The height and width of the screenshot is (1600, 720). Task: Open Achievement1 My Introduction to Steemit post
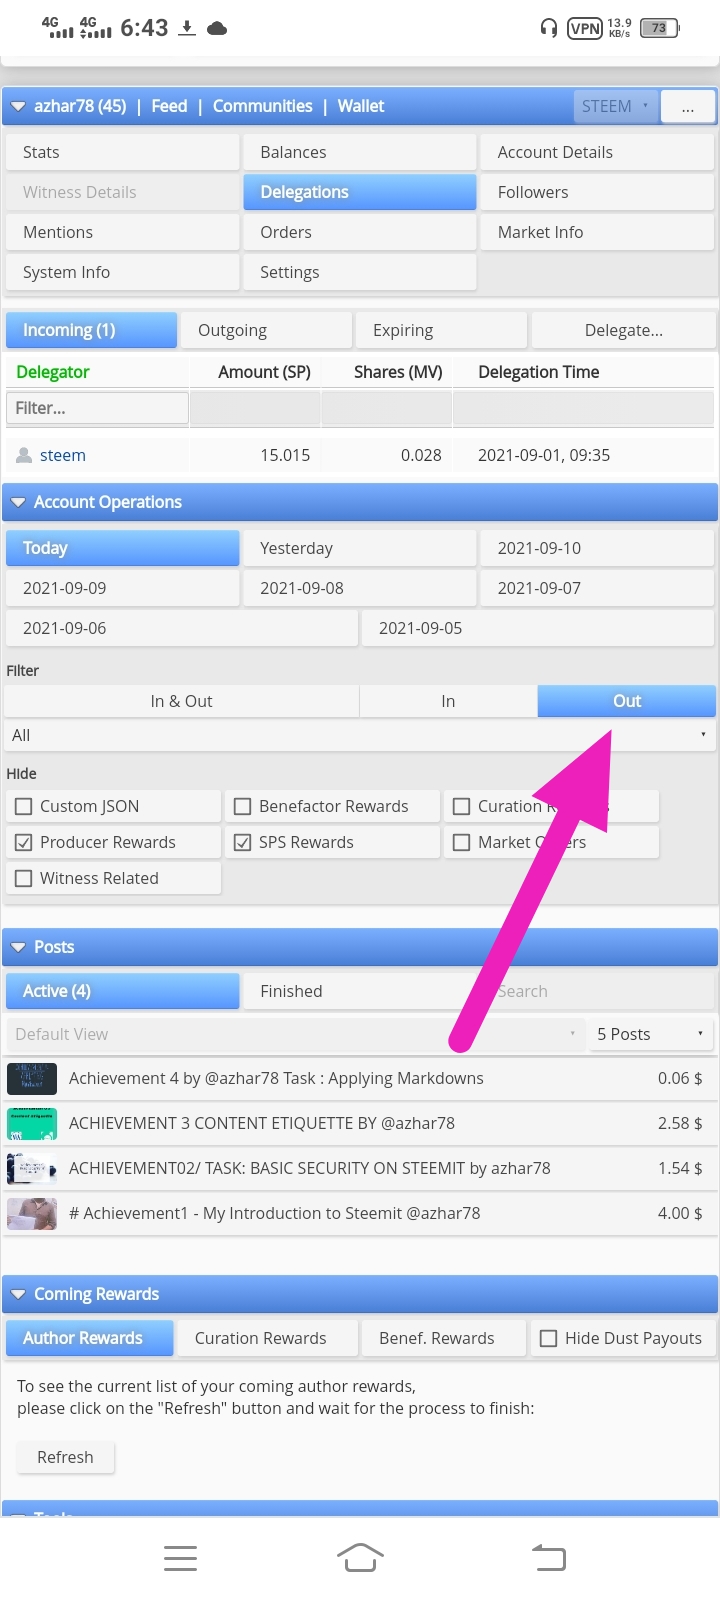coord(275,1213)
